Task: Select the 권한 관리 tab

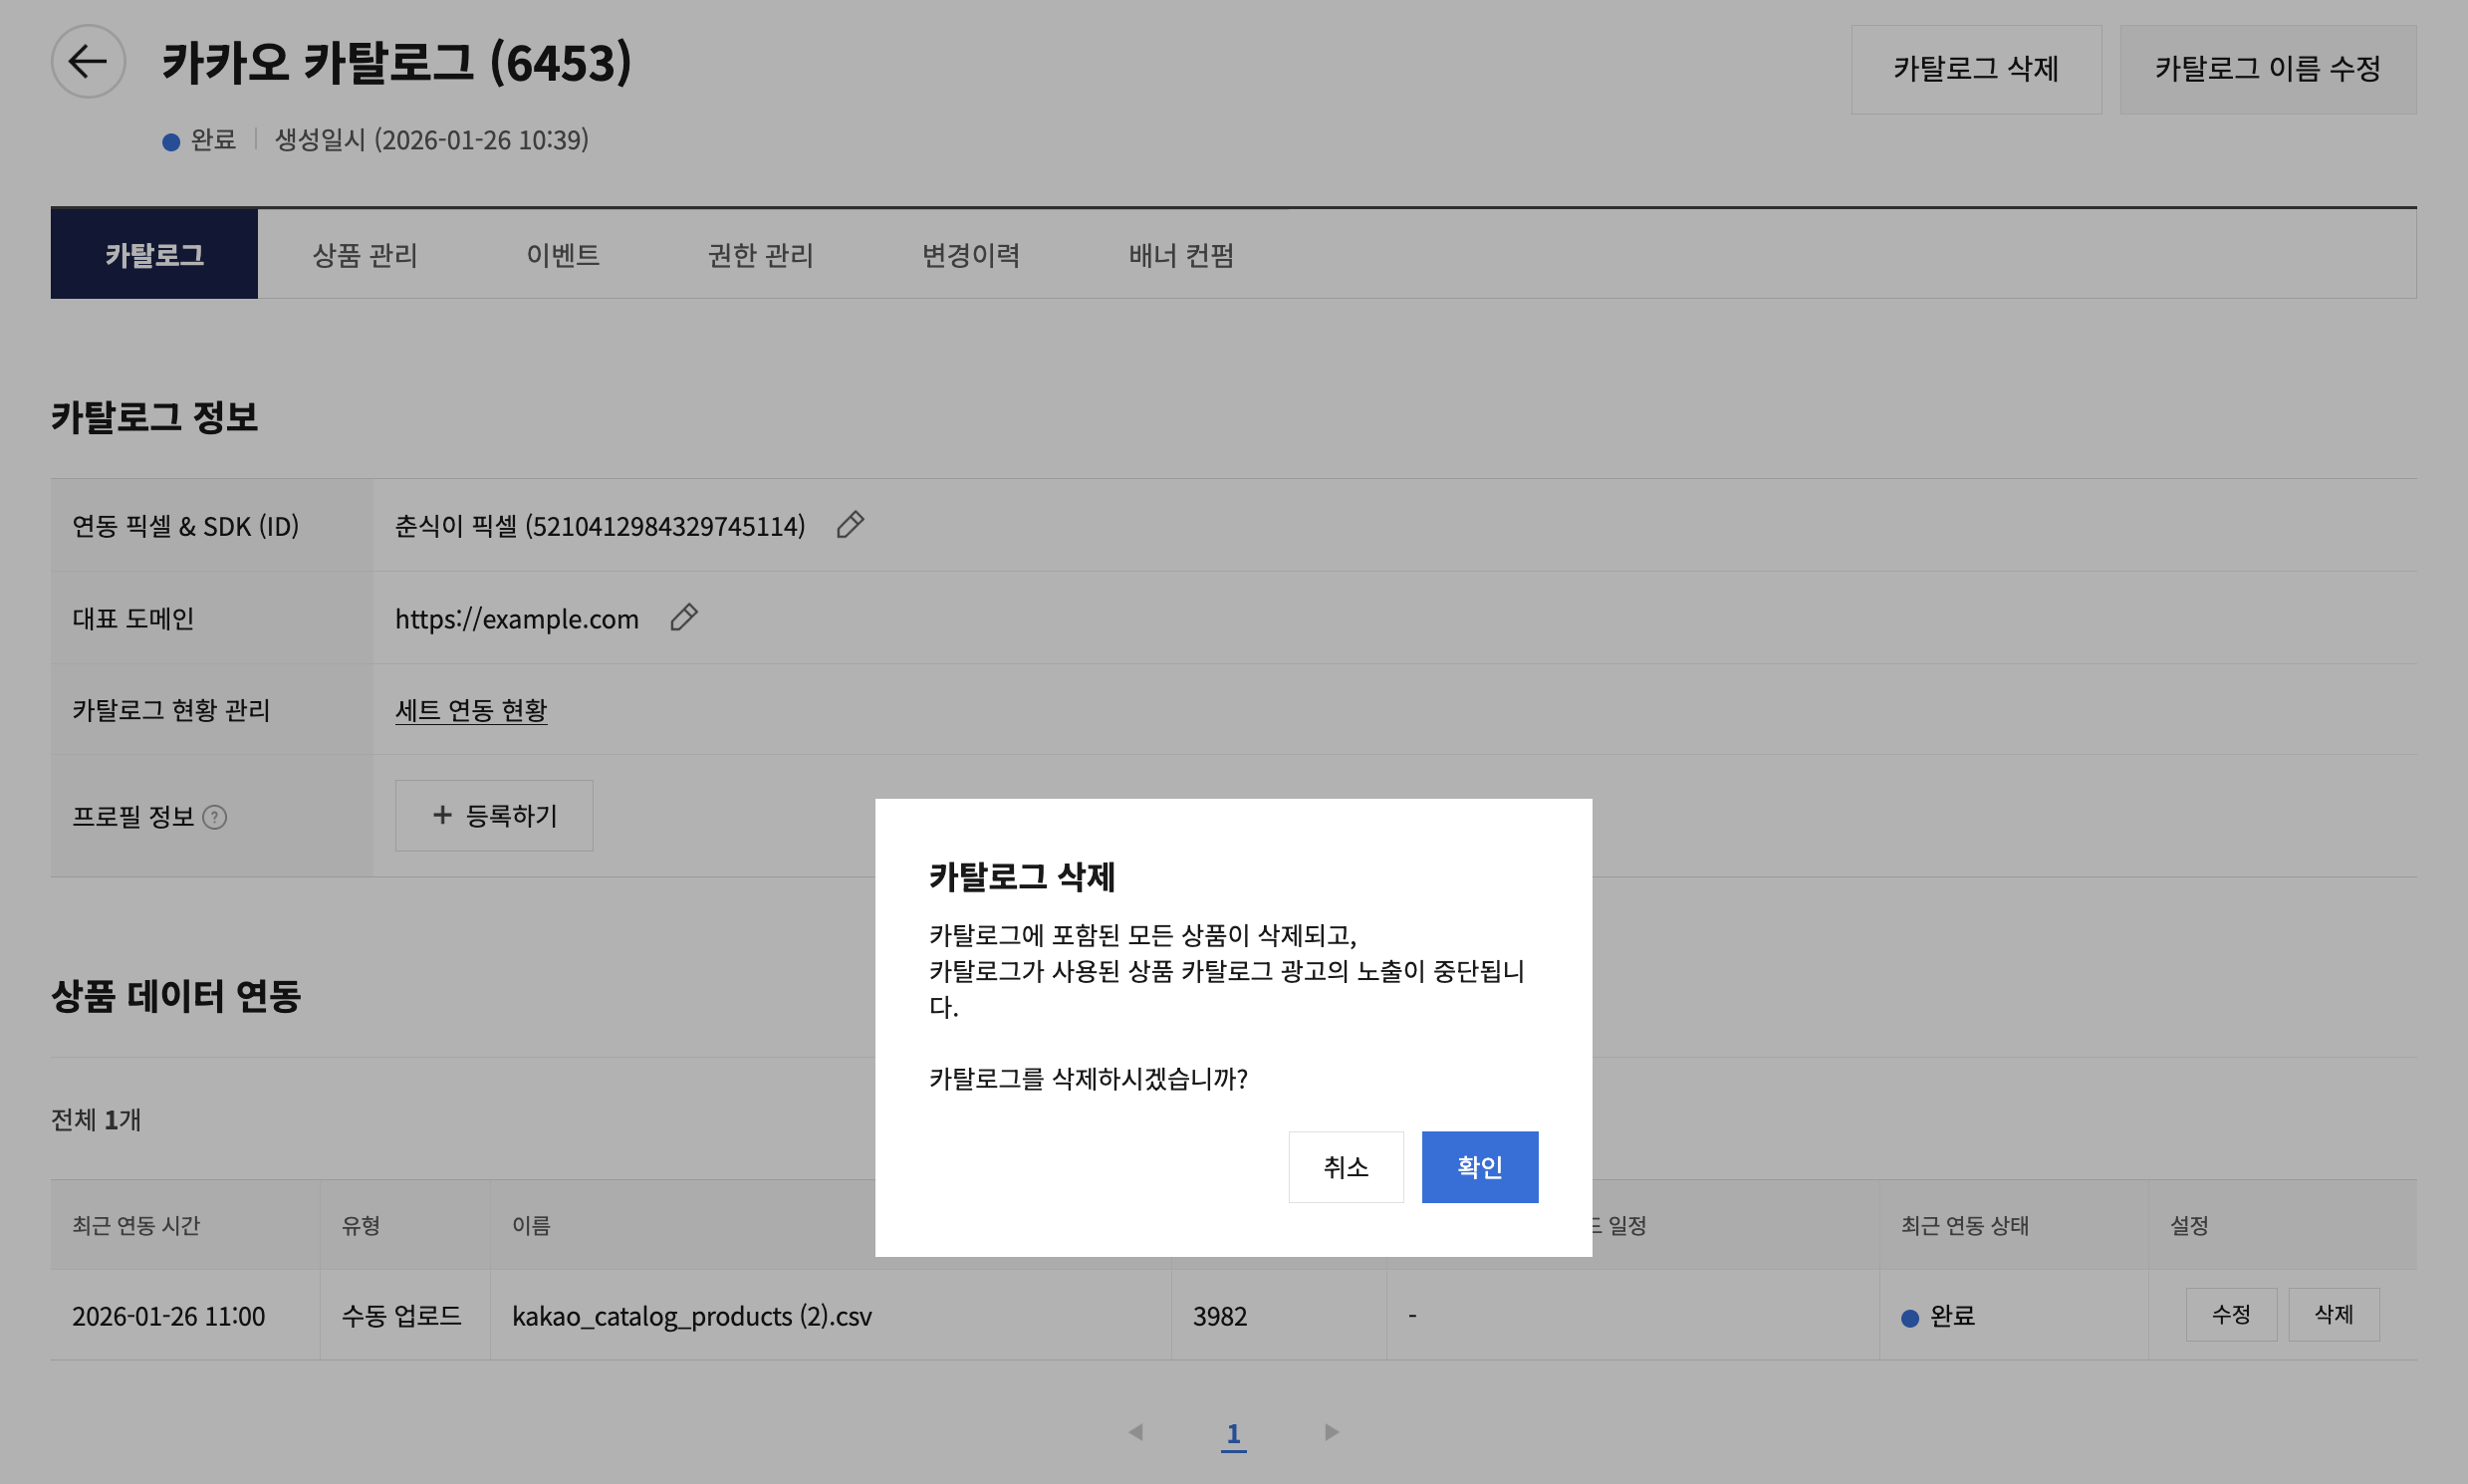Action: [x=760, y=255]
